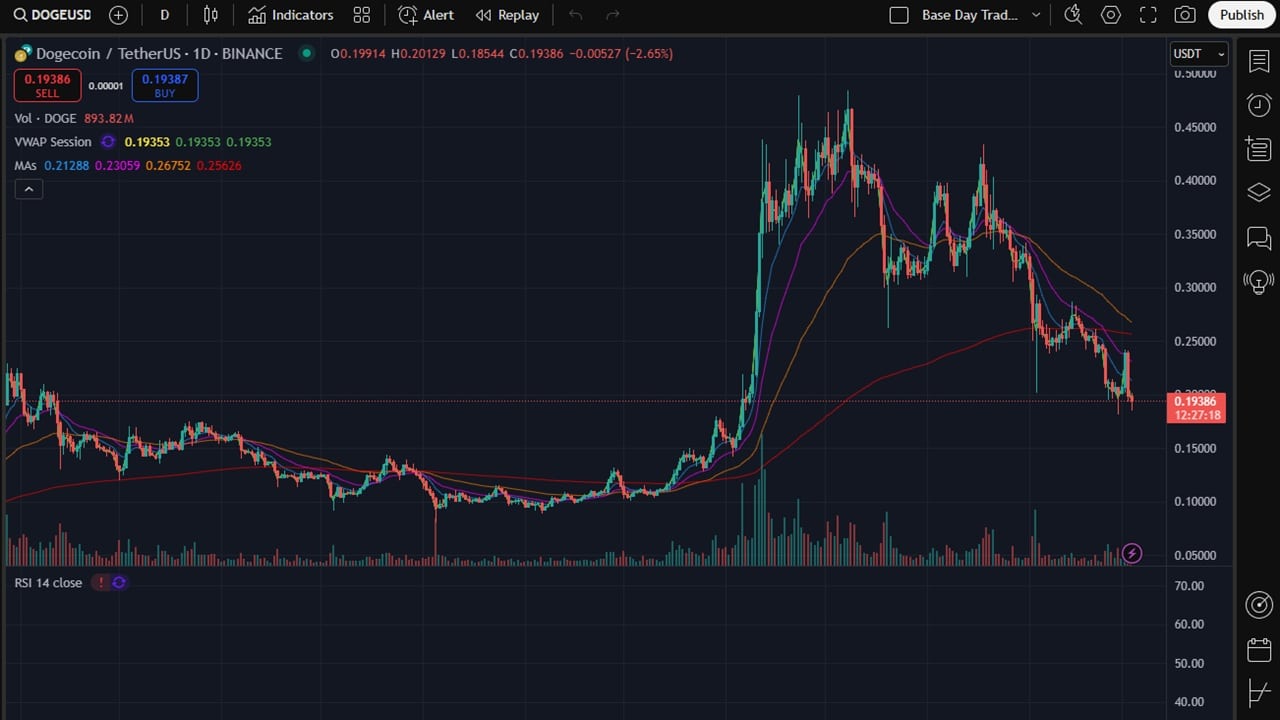Click the Publish button
Image resolution: width=1280 pixels, height=720 pixels.
pos(1242,15)
